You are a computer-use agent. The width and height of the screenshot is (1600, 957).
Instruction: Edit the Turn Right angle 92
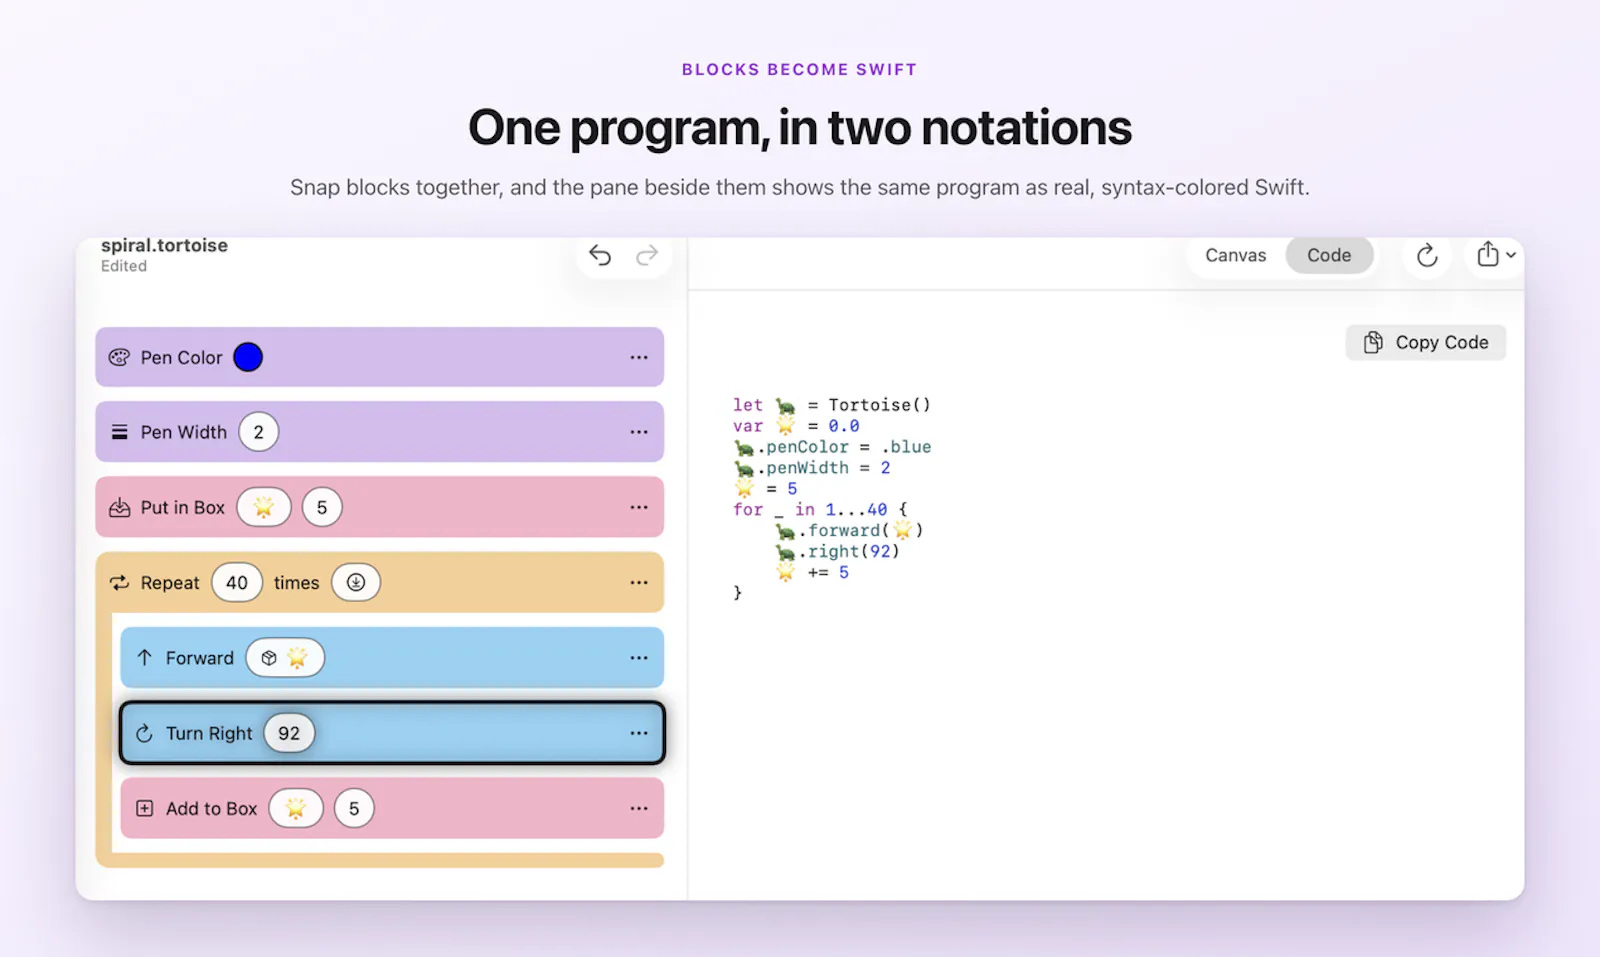click(x=289, y=733)
